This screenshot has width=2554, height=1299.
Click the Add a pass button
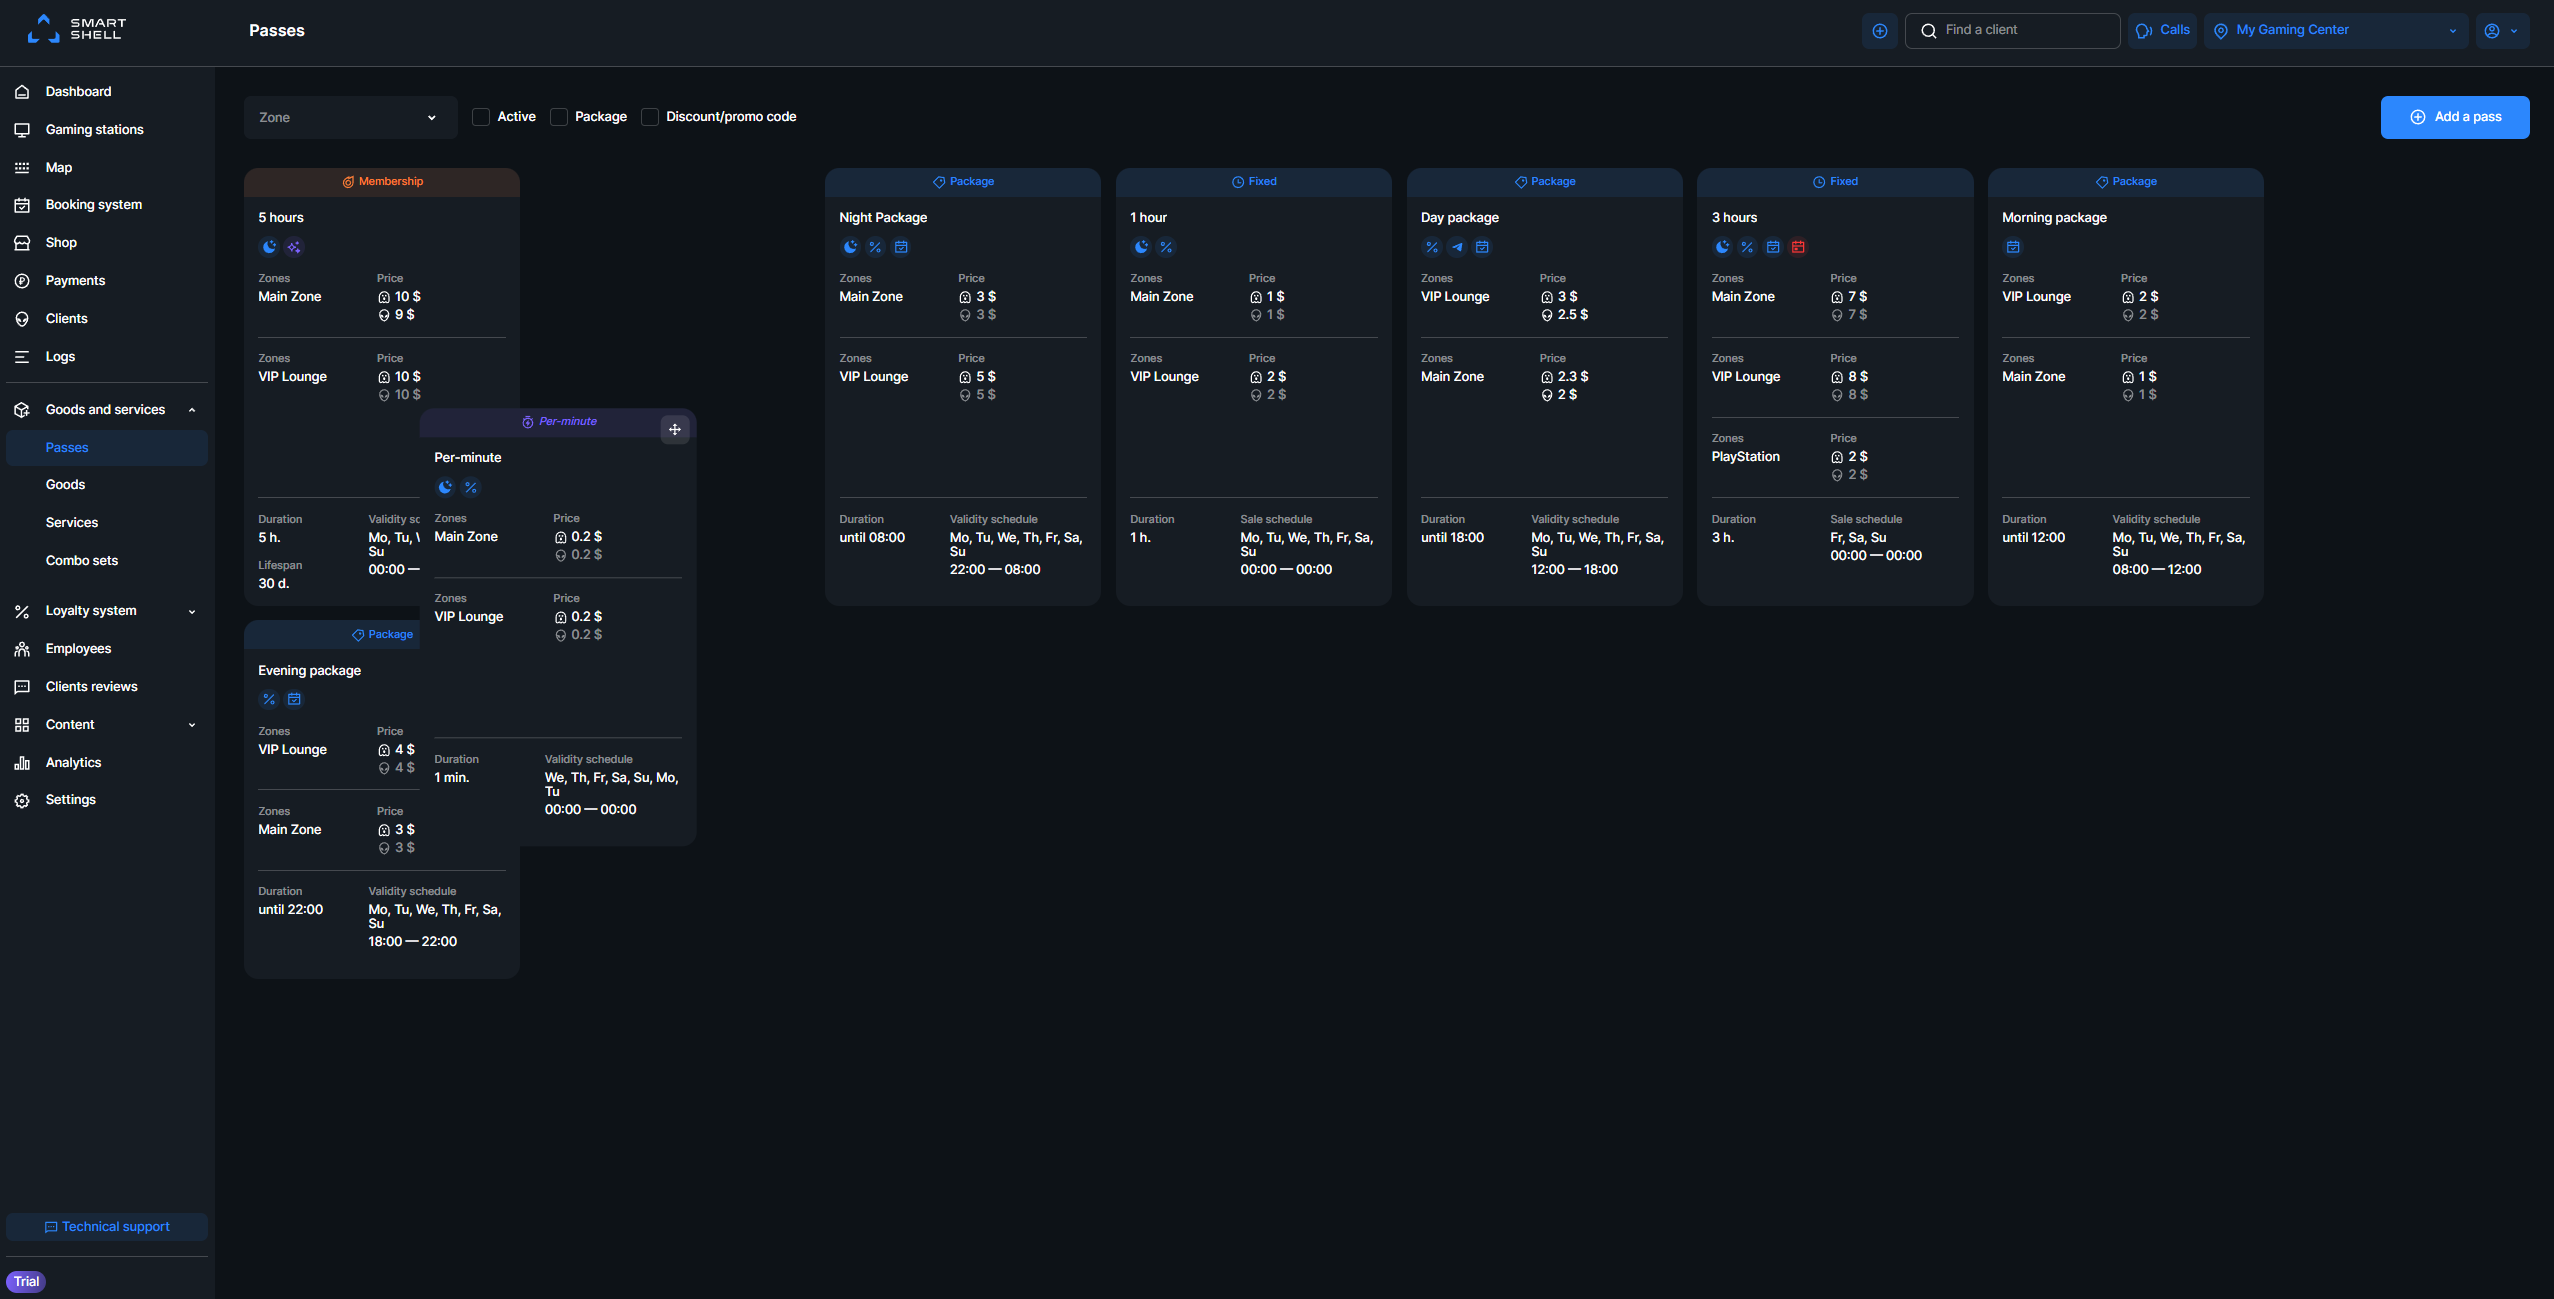(2454, 118)
